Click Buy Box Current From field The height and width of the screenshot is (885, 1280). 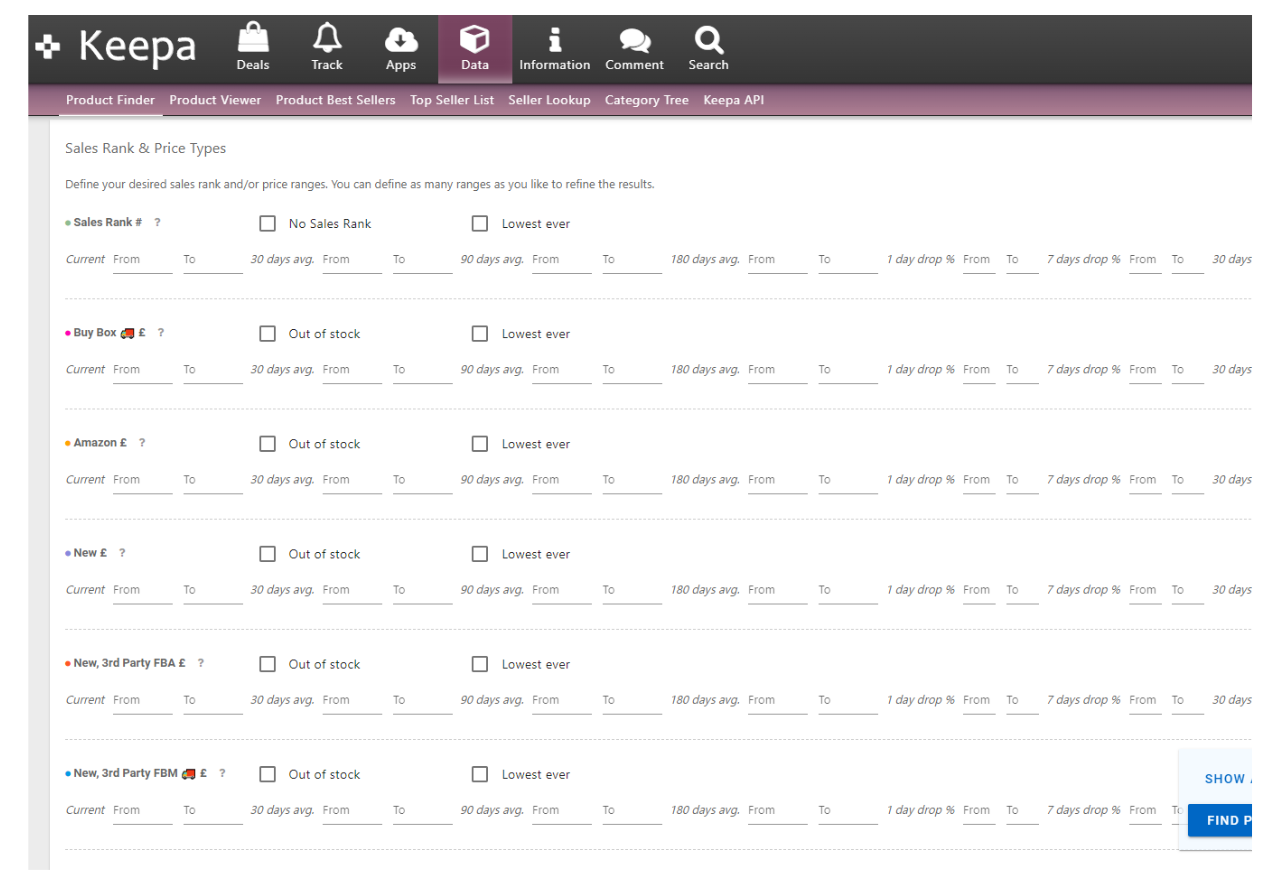tap(142, 370)
